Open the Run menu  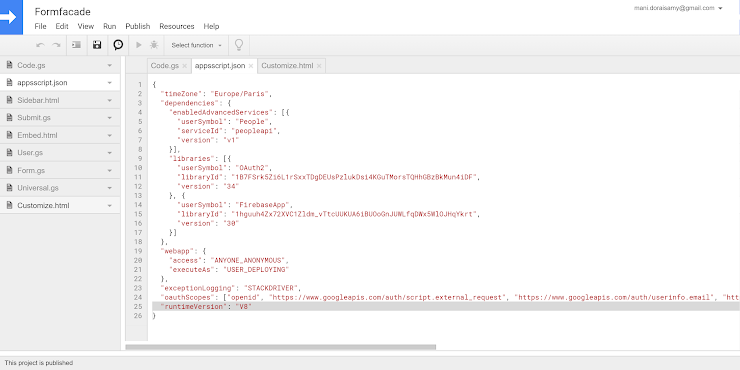(x=109, y=26)
